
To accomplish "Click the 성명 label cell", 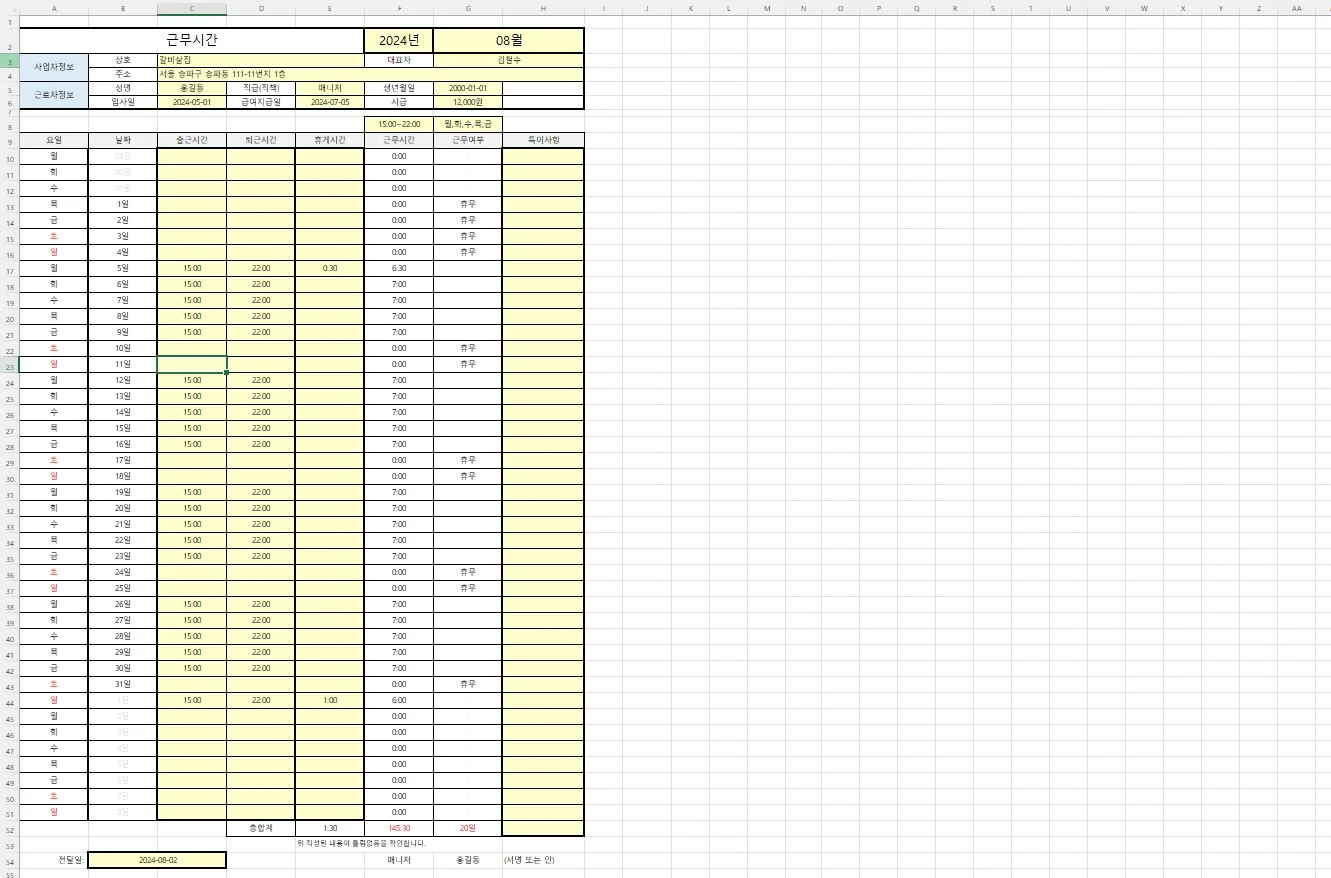I will [123, 88].
